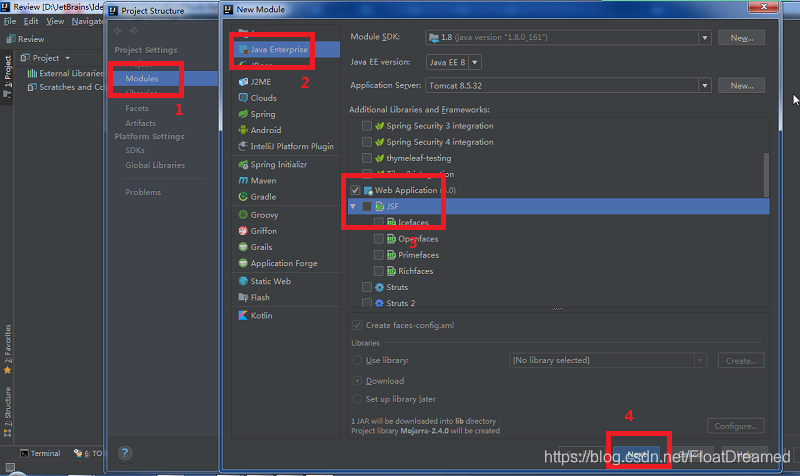Select the Application Forge icon

click(x=243, y=263)
